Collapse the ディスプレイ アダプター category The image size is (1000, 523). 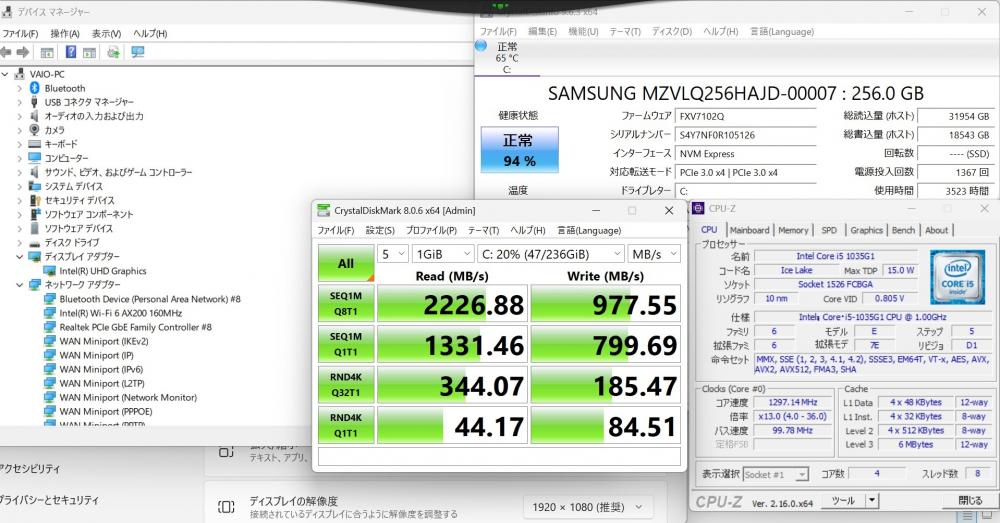(20, 256)
